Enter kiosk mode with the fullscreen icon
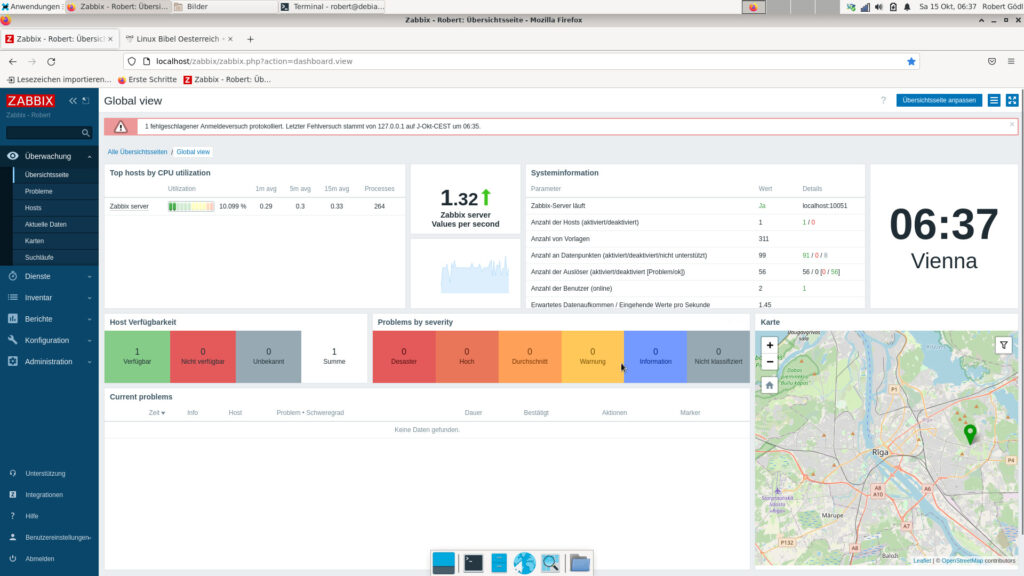The image size is (1024, 576). [x=1012, y=101]
